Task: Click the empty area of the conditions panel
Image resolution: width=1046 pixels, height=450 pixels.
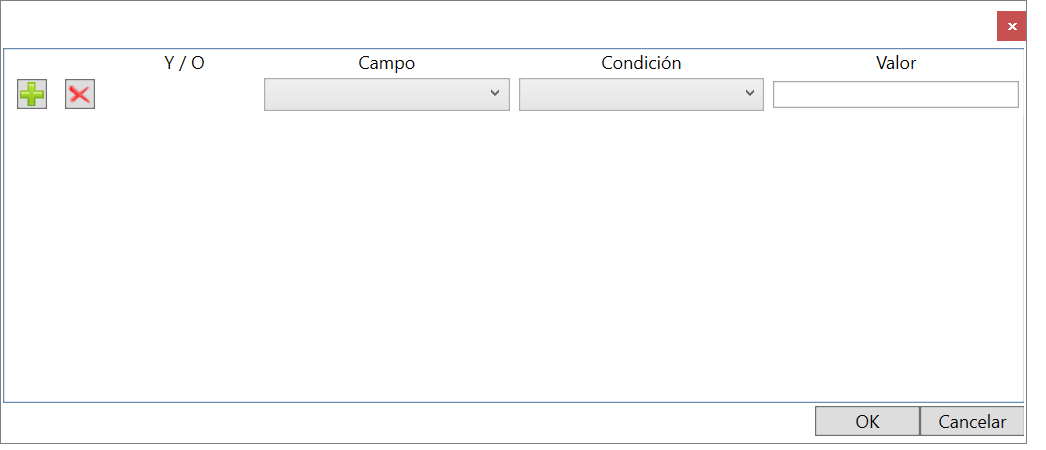Action: pyautogui.click(x=514, y=257)
